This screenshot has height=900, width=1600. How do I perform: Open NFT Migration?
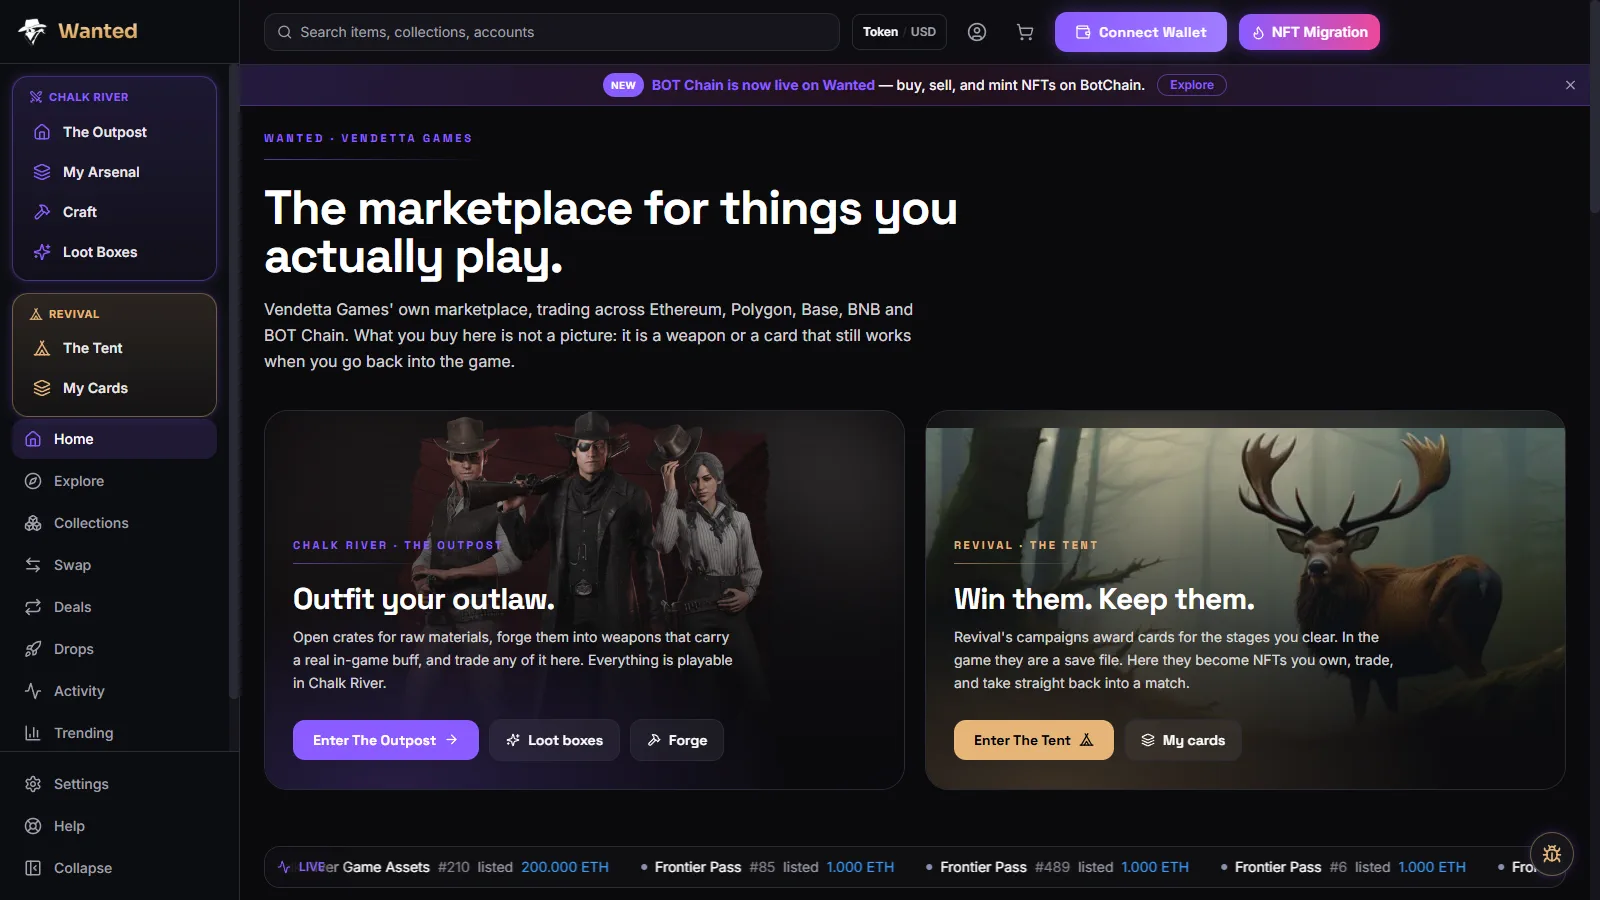(x=1309, y=32)
